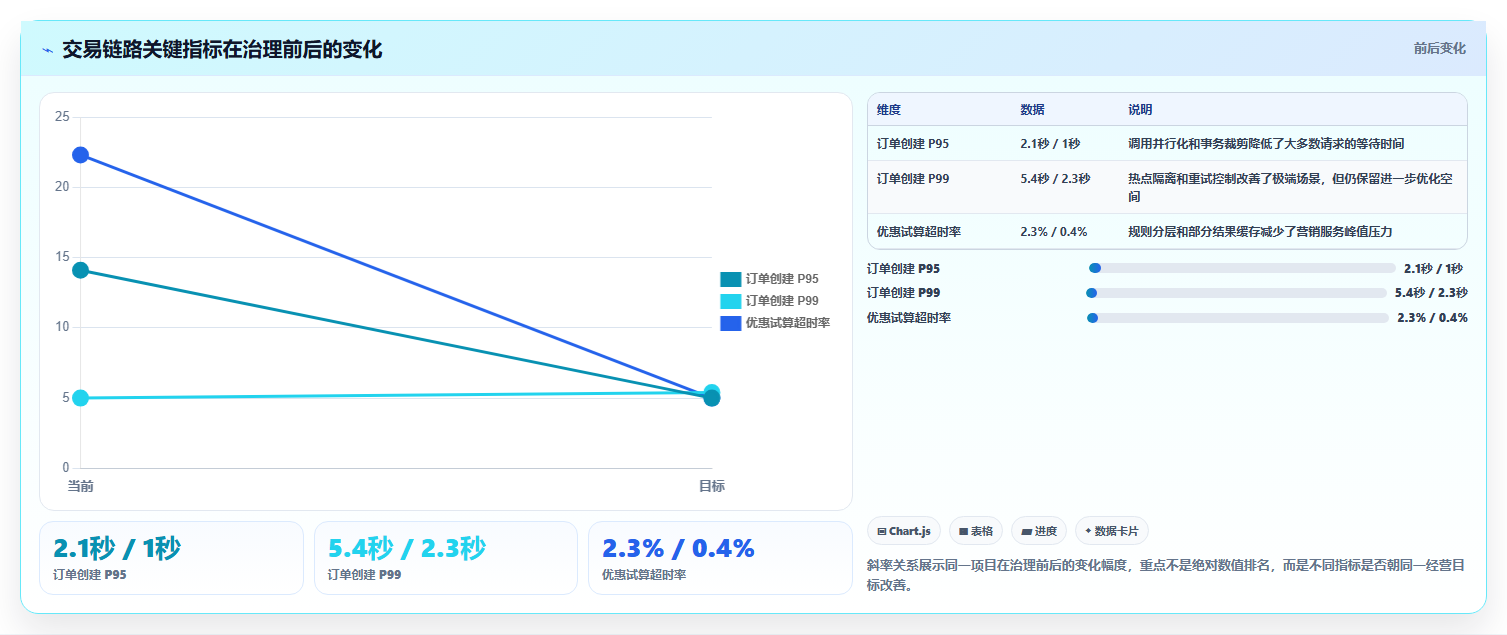Click the 5.4秒 / 2.3秒 value beside progress bar
Image resolution: width=1507 pixels, height=635 pixels.
[x=1431, y=293]
